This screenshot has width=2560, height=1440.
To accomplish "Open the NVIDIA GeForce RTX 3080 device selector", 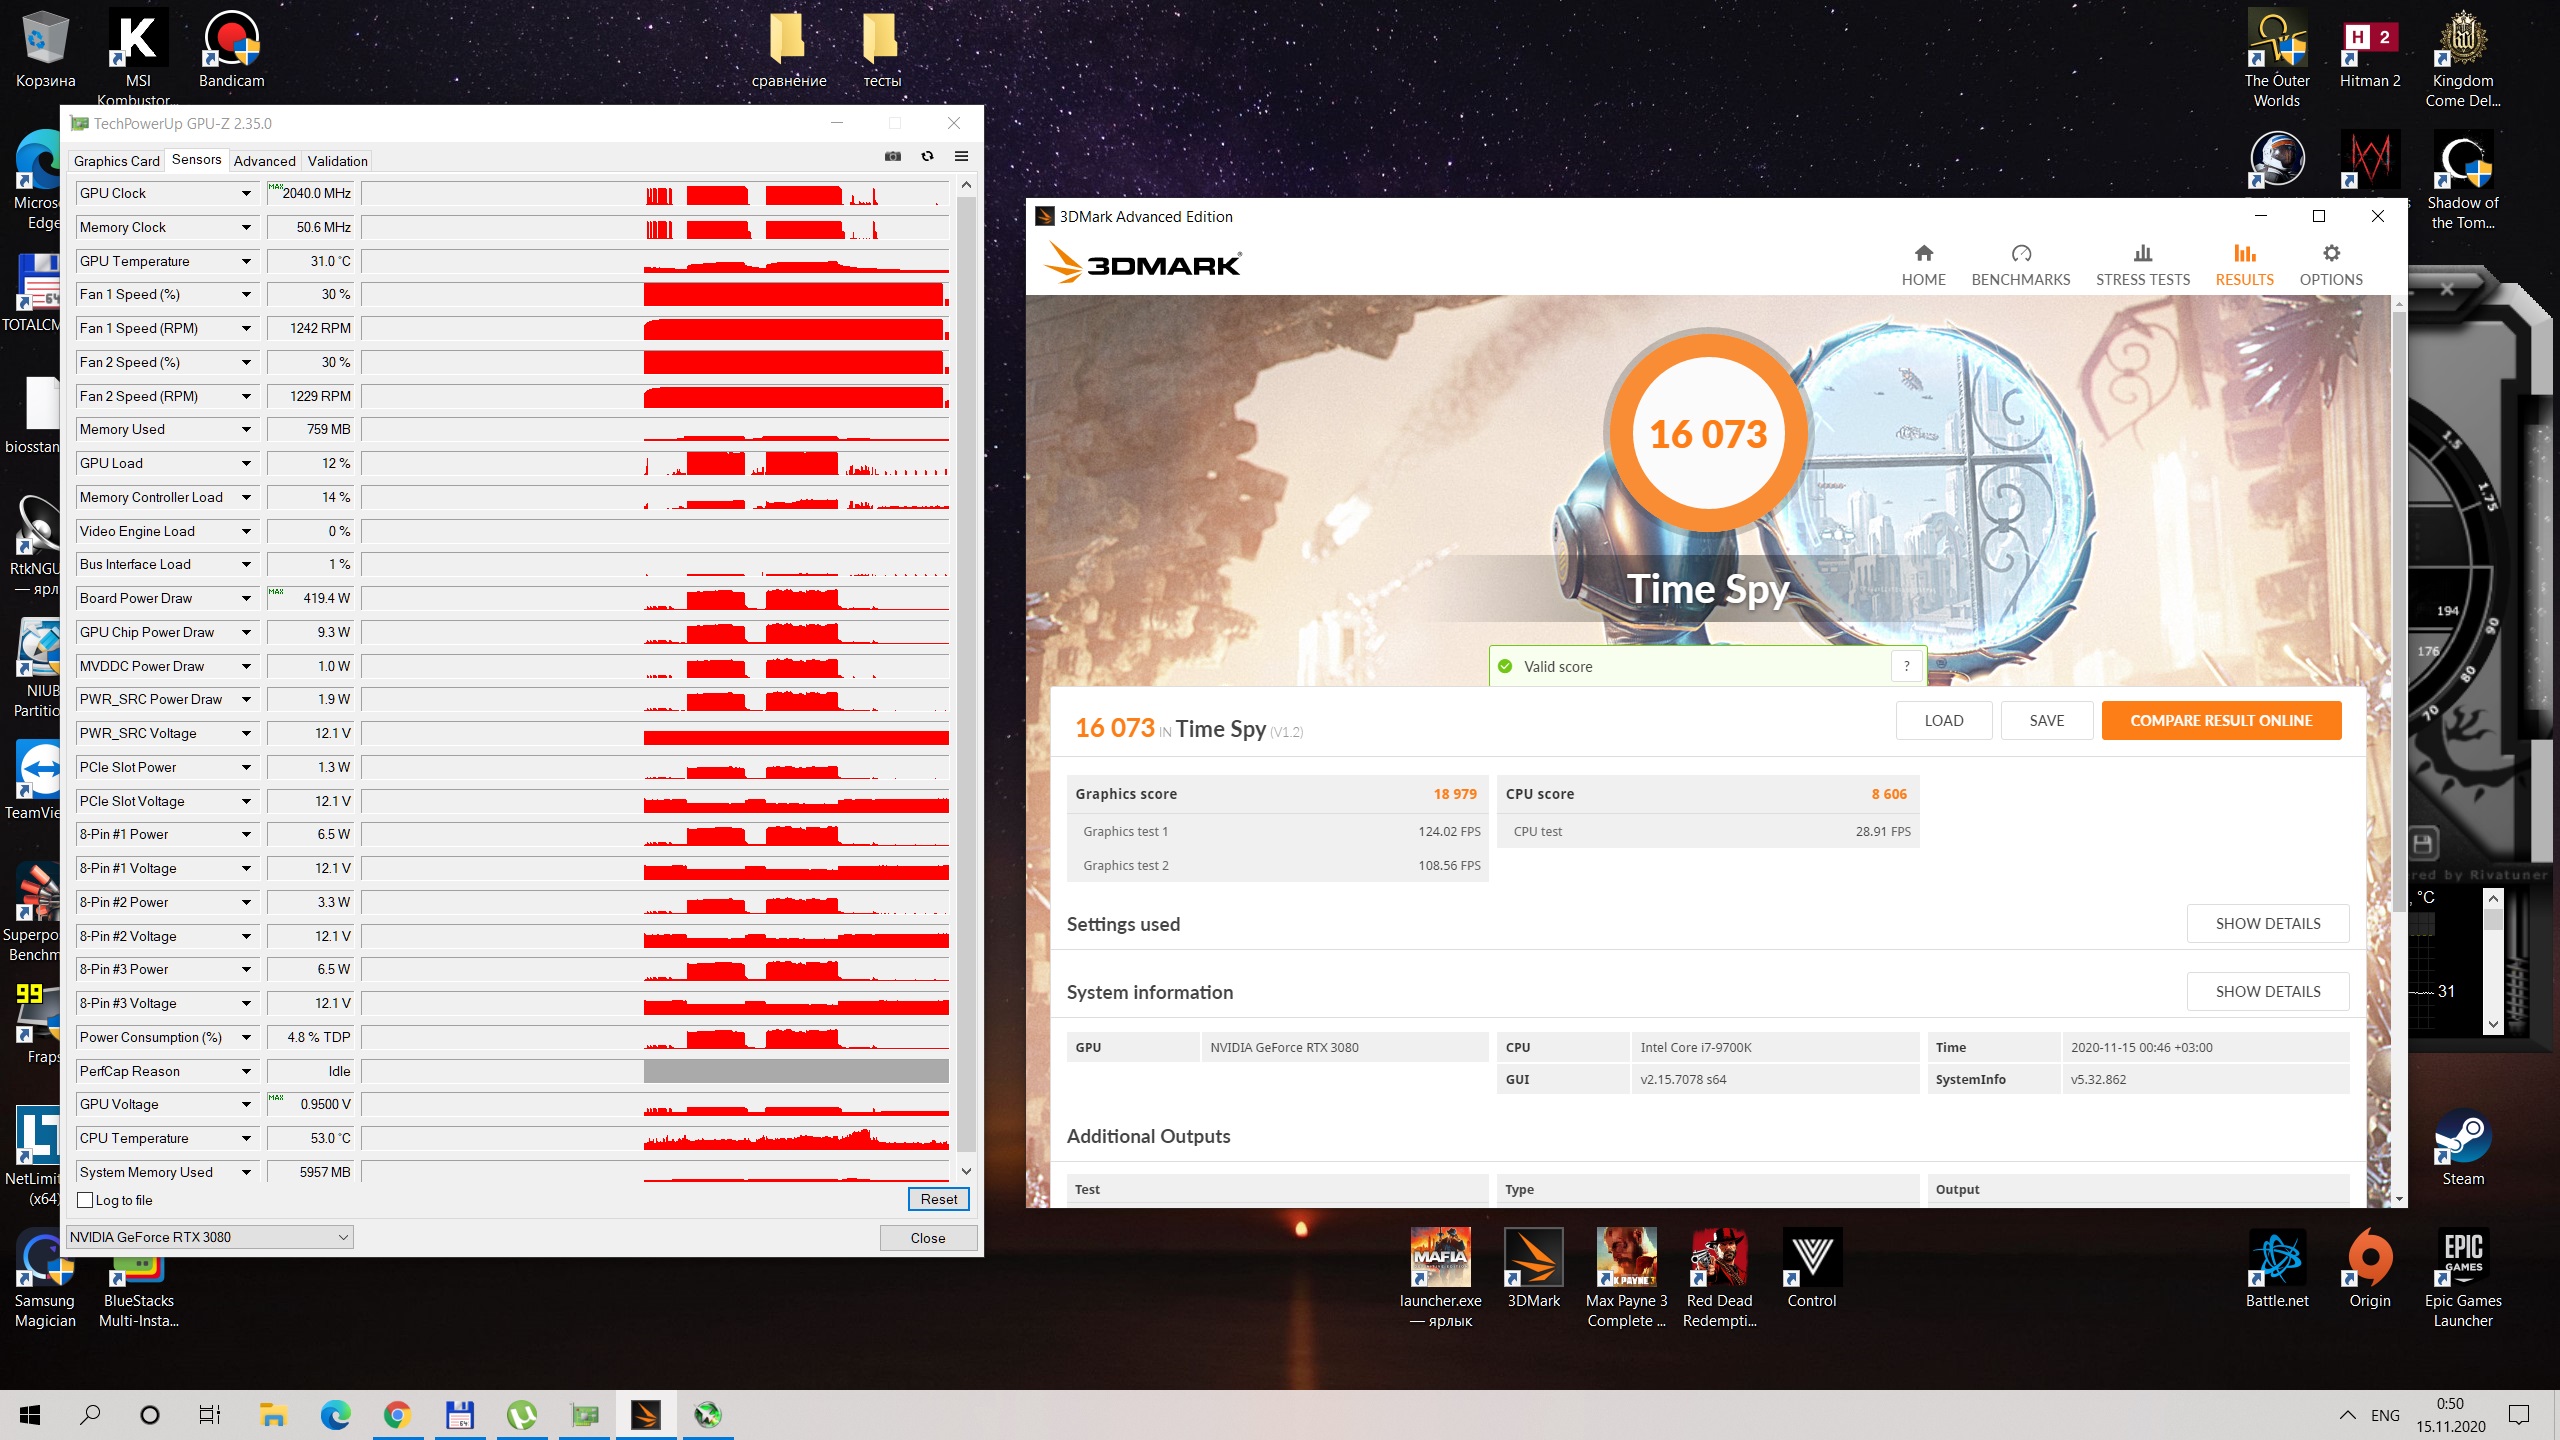I will [x=209, y=1237].
